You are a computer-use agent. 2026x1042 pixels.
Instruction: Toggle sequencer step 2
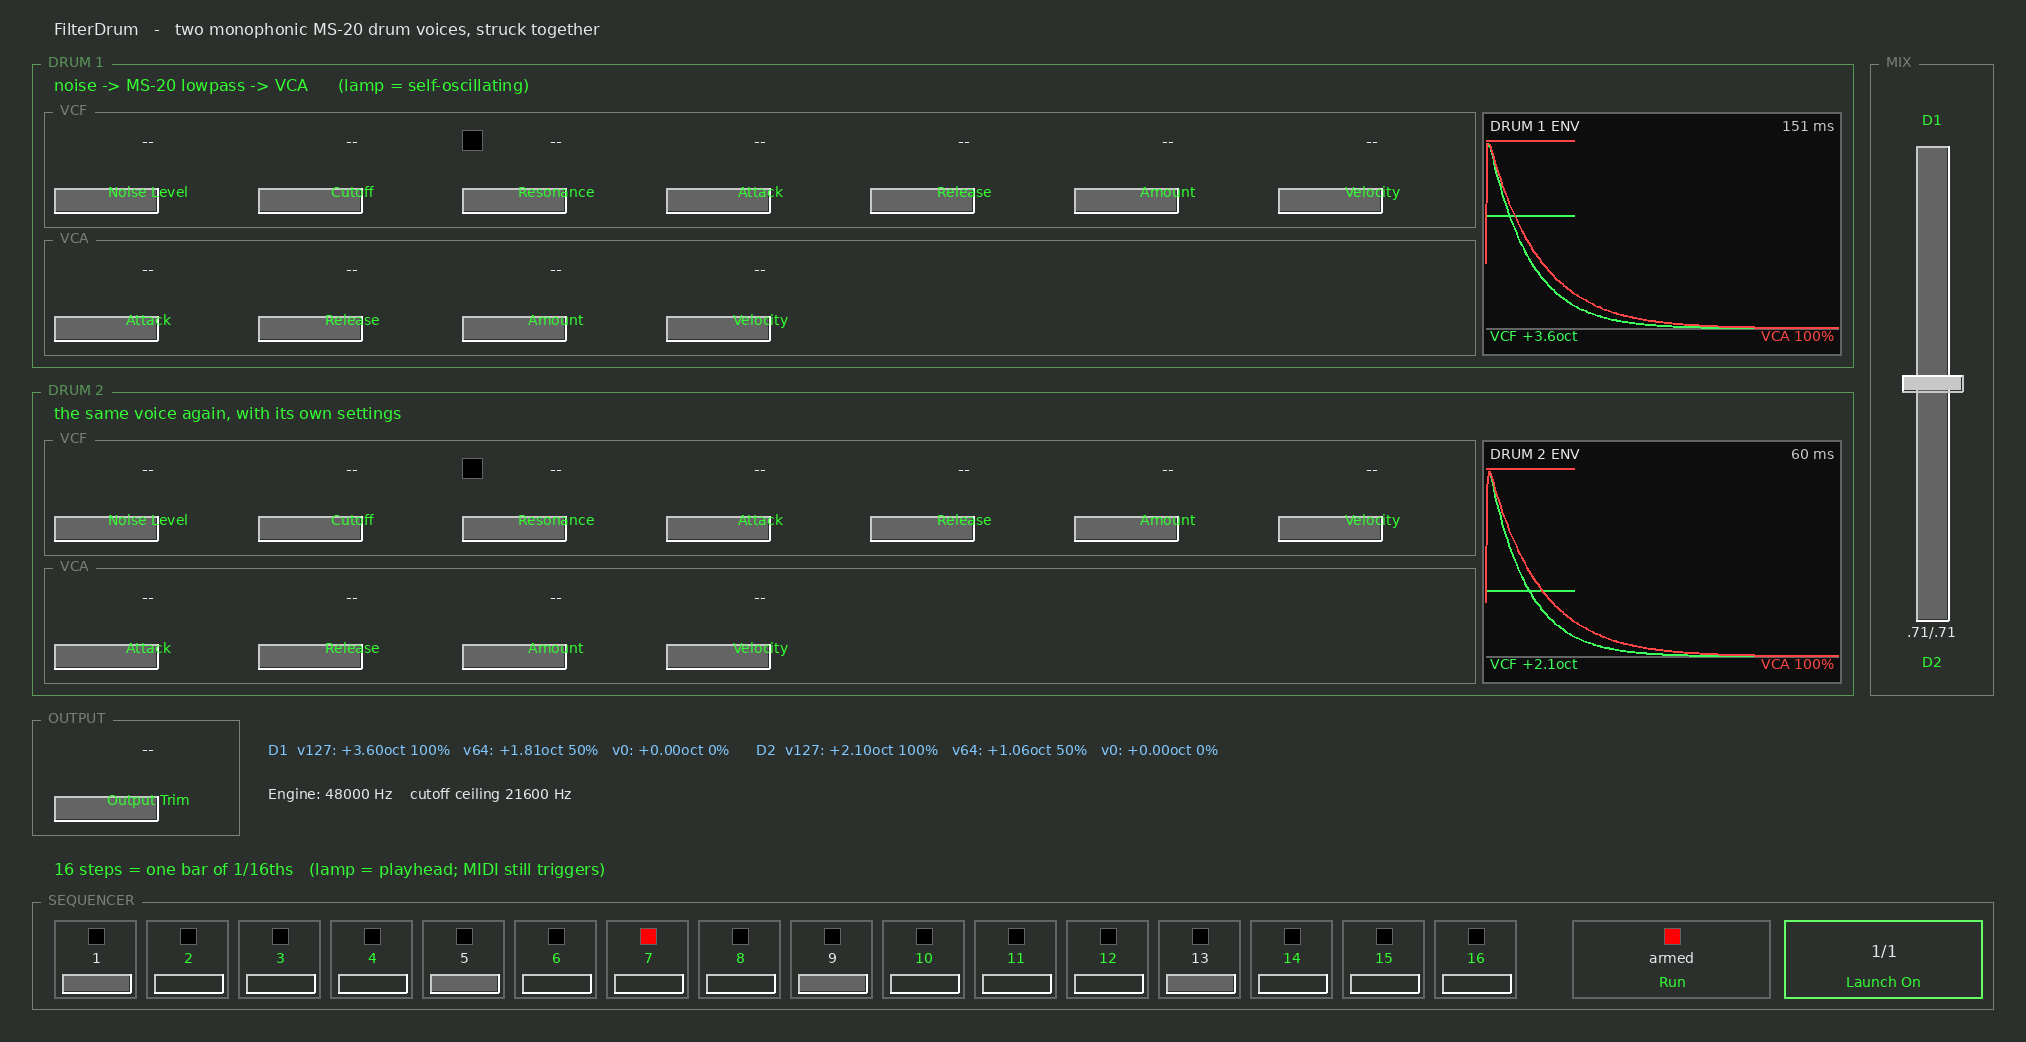(x=188, y=984)
